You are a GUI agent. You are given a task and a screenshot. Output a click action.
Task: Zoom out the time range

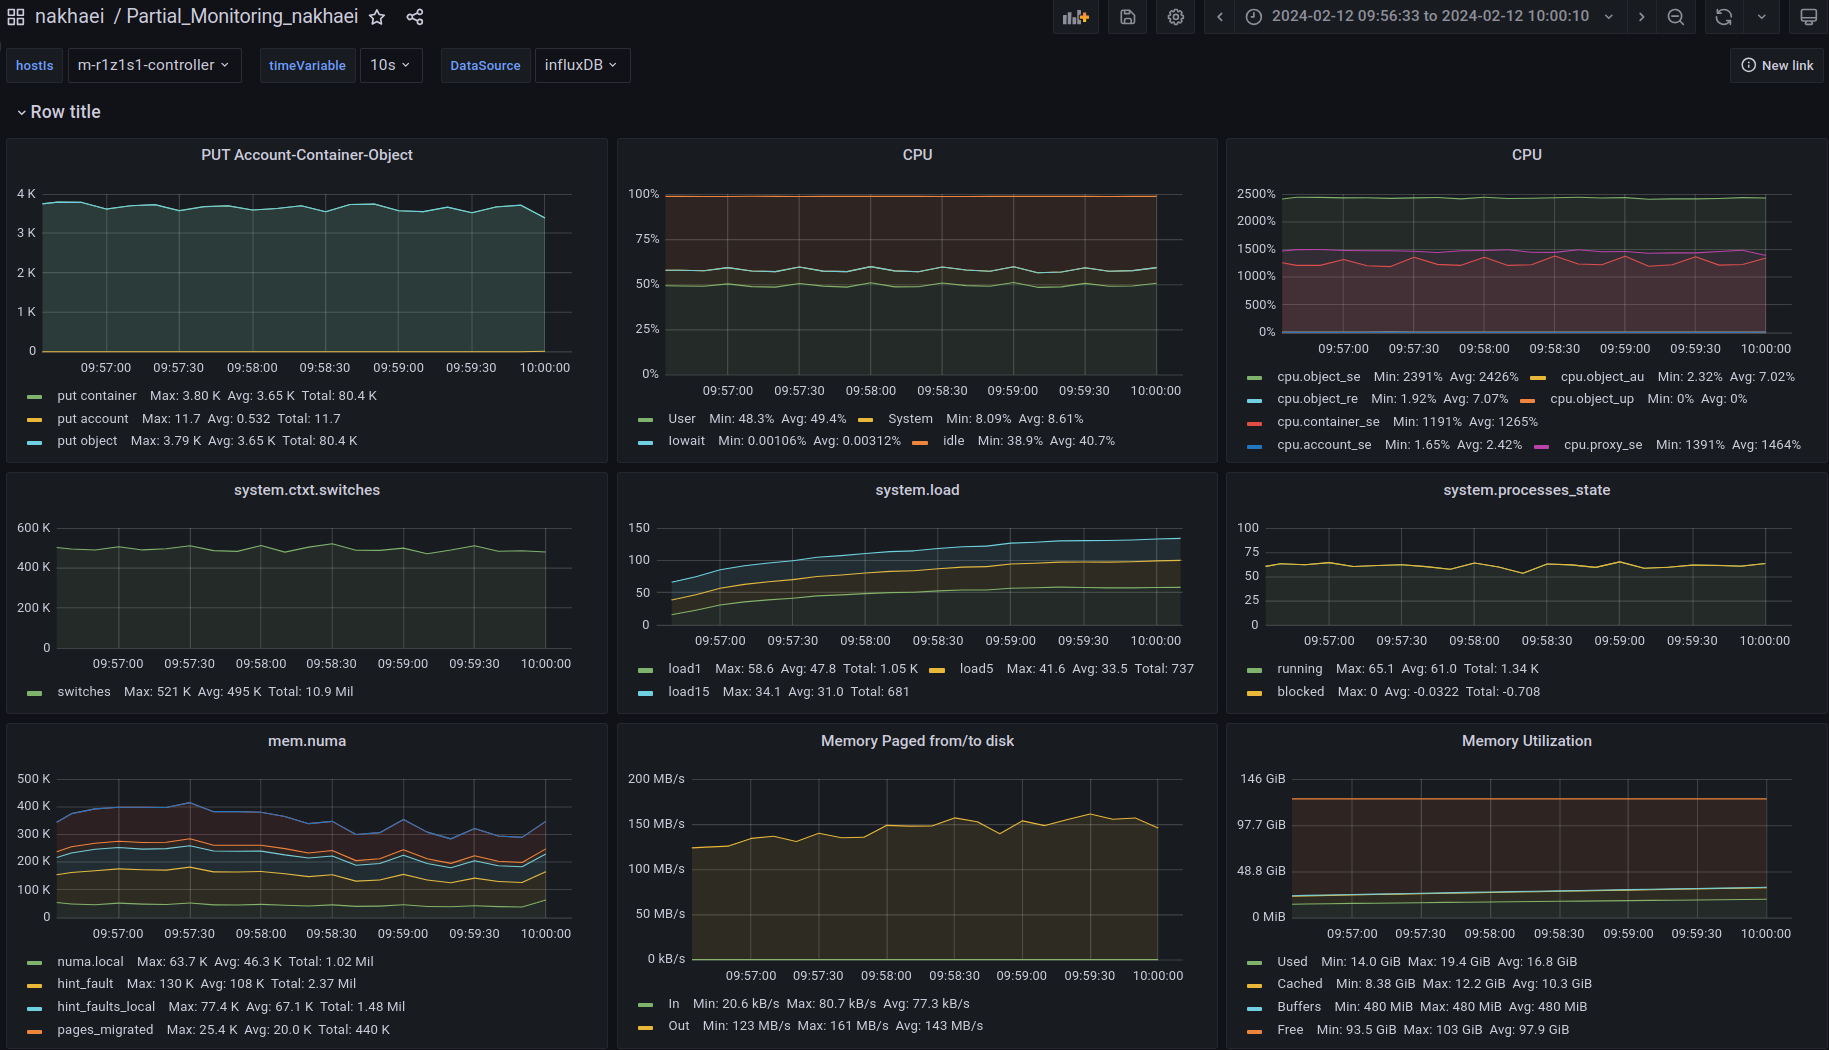[x=1676, y=17]
